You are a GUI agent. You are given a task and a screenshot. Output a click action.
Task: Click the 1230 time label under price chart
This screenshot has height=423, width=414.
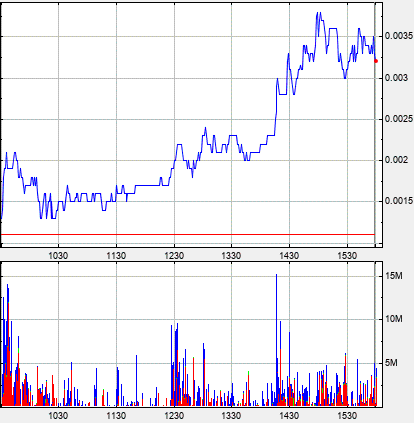pos(174,256)
